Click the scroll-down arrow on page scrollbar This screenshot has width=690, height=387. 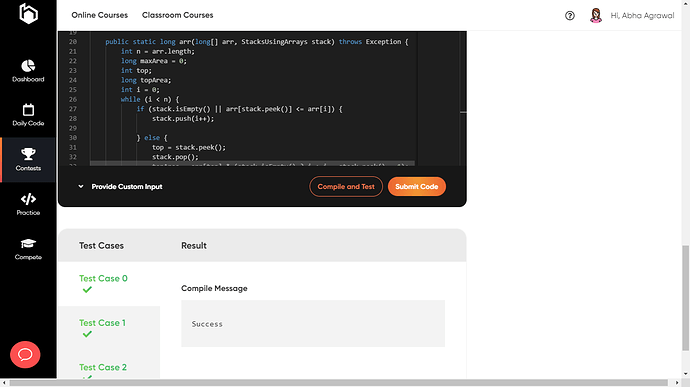(686, 374)
